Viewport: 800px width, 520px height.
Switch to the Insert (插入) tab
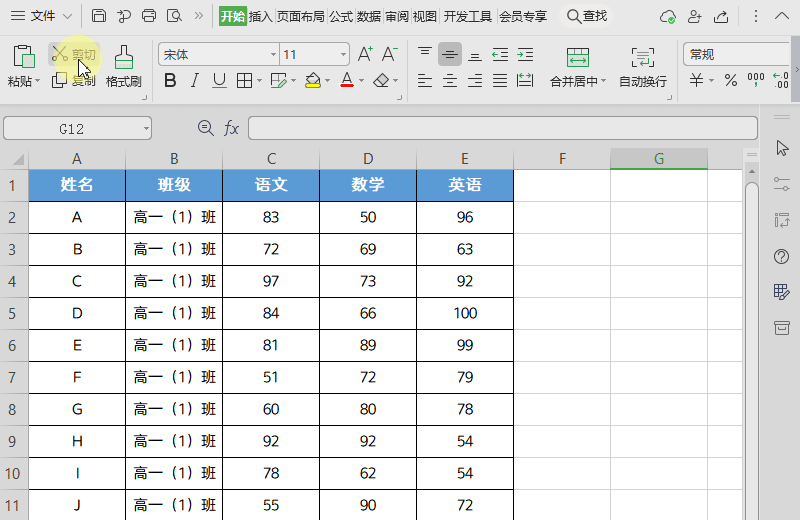point(260,16)
